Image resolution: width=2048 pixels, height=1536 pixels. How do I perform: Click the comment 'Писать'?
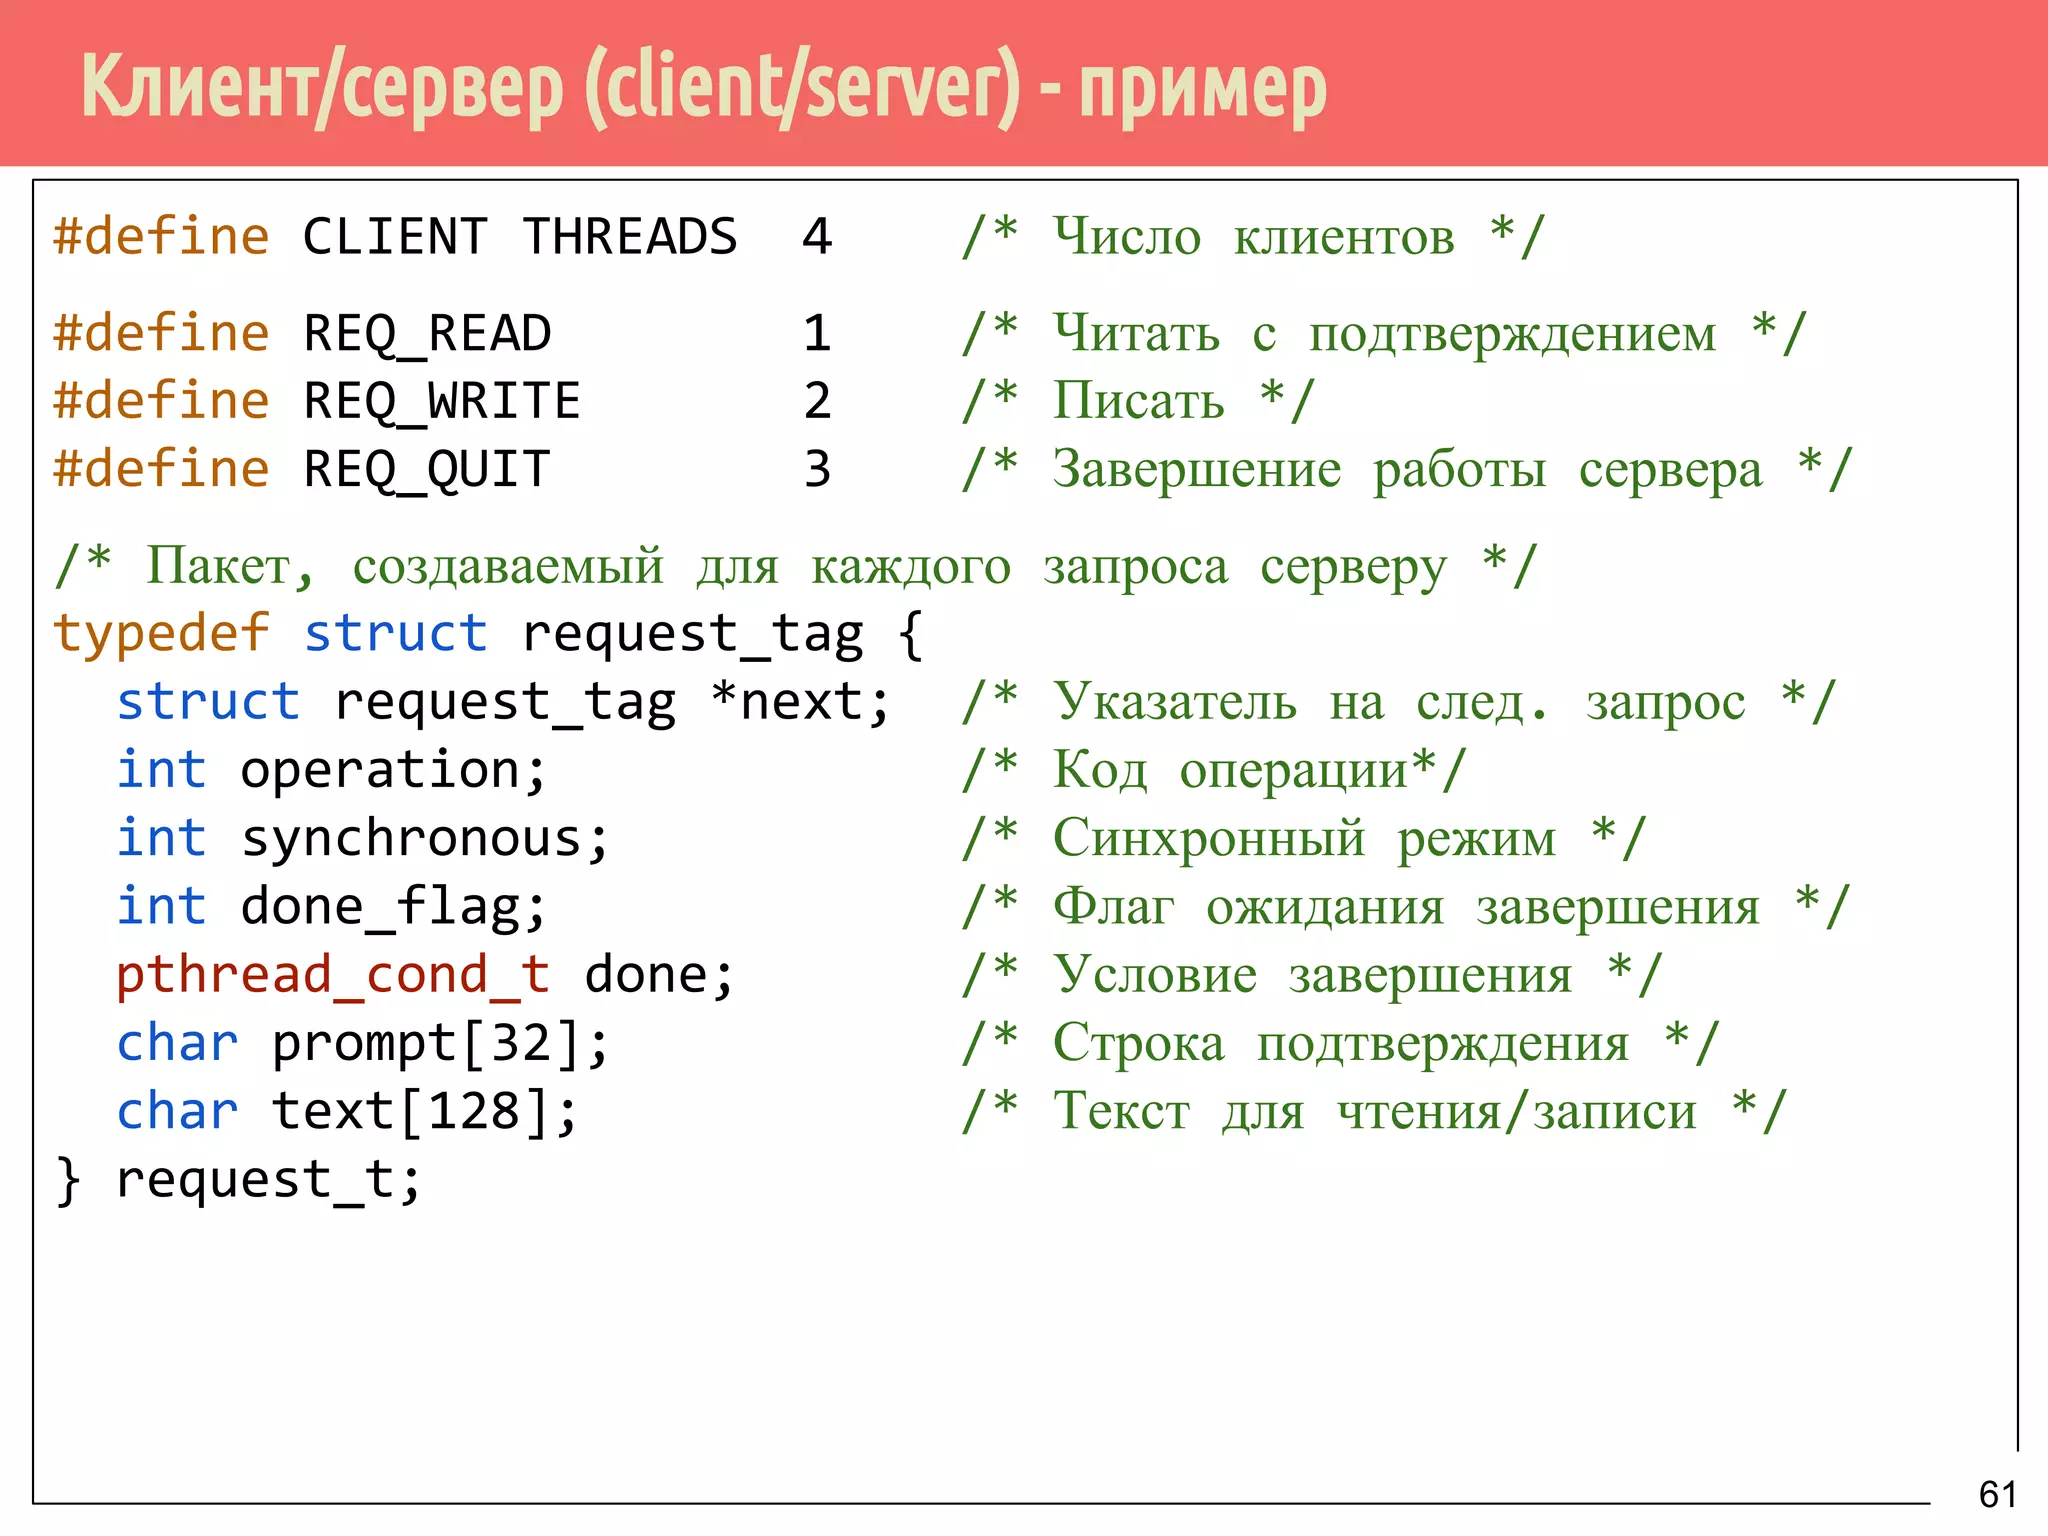[1138, 402]
